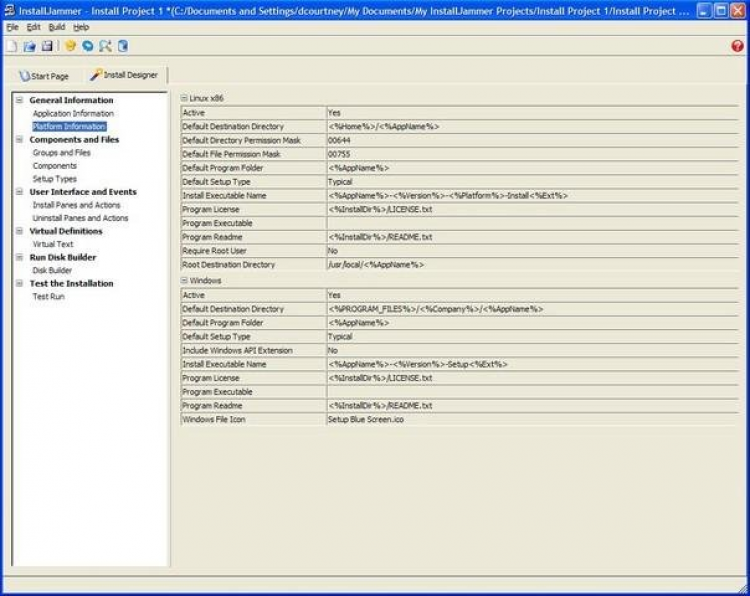Collapse the General Information tree node
The image size is (750, 596).
tap(19, 100)
